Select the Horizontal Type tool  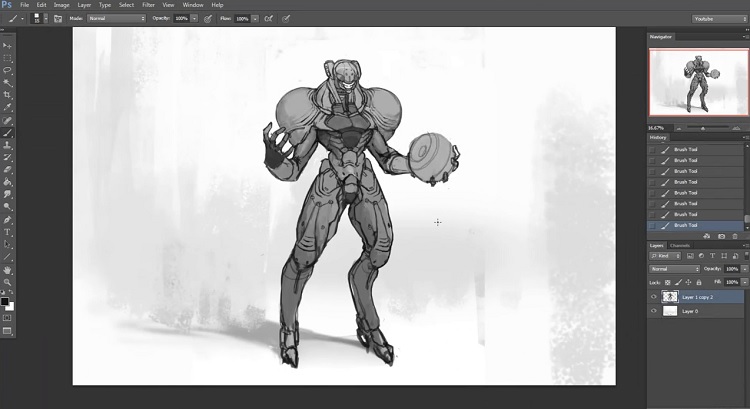point(8,231)
